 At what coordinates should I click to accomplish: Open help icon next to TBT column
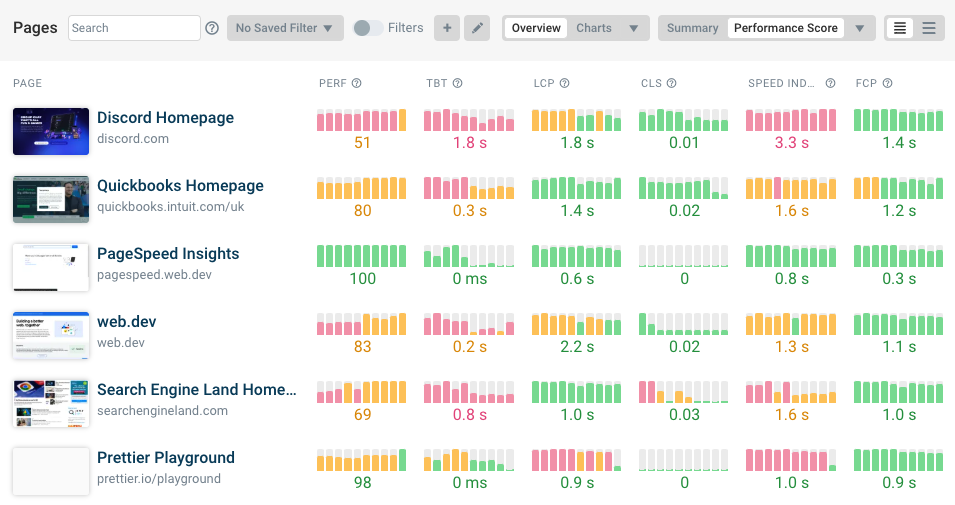[x=457, y=83]
